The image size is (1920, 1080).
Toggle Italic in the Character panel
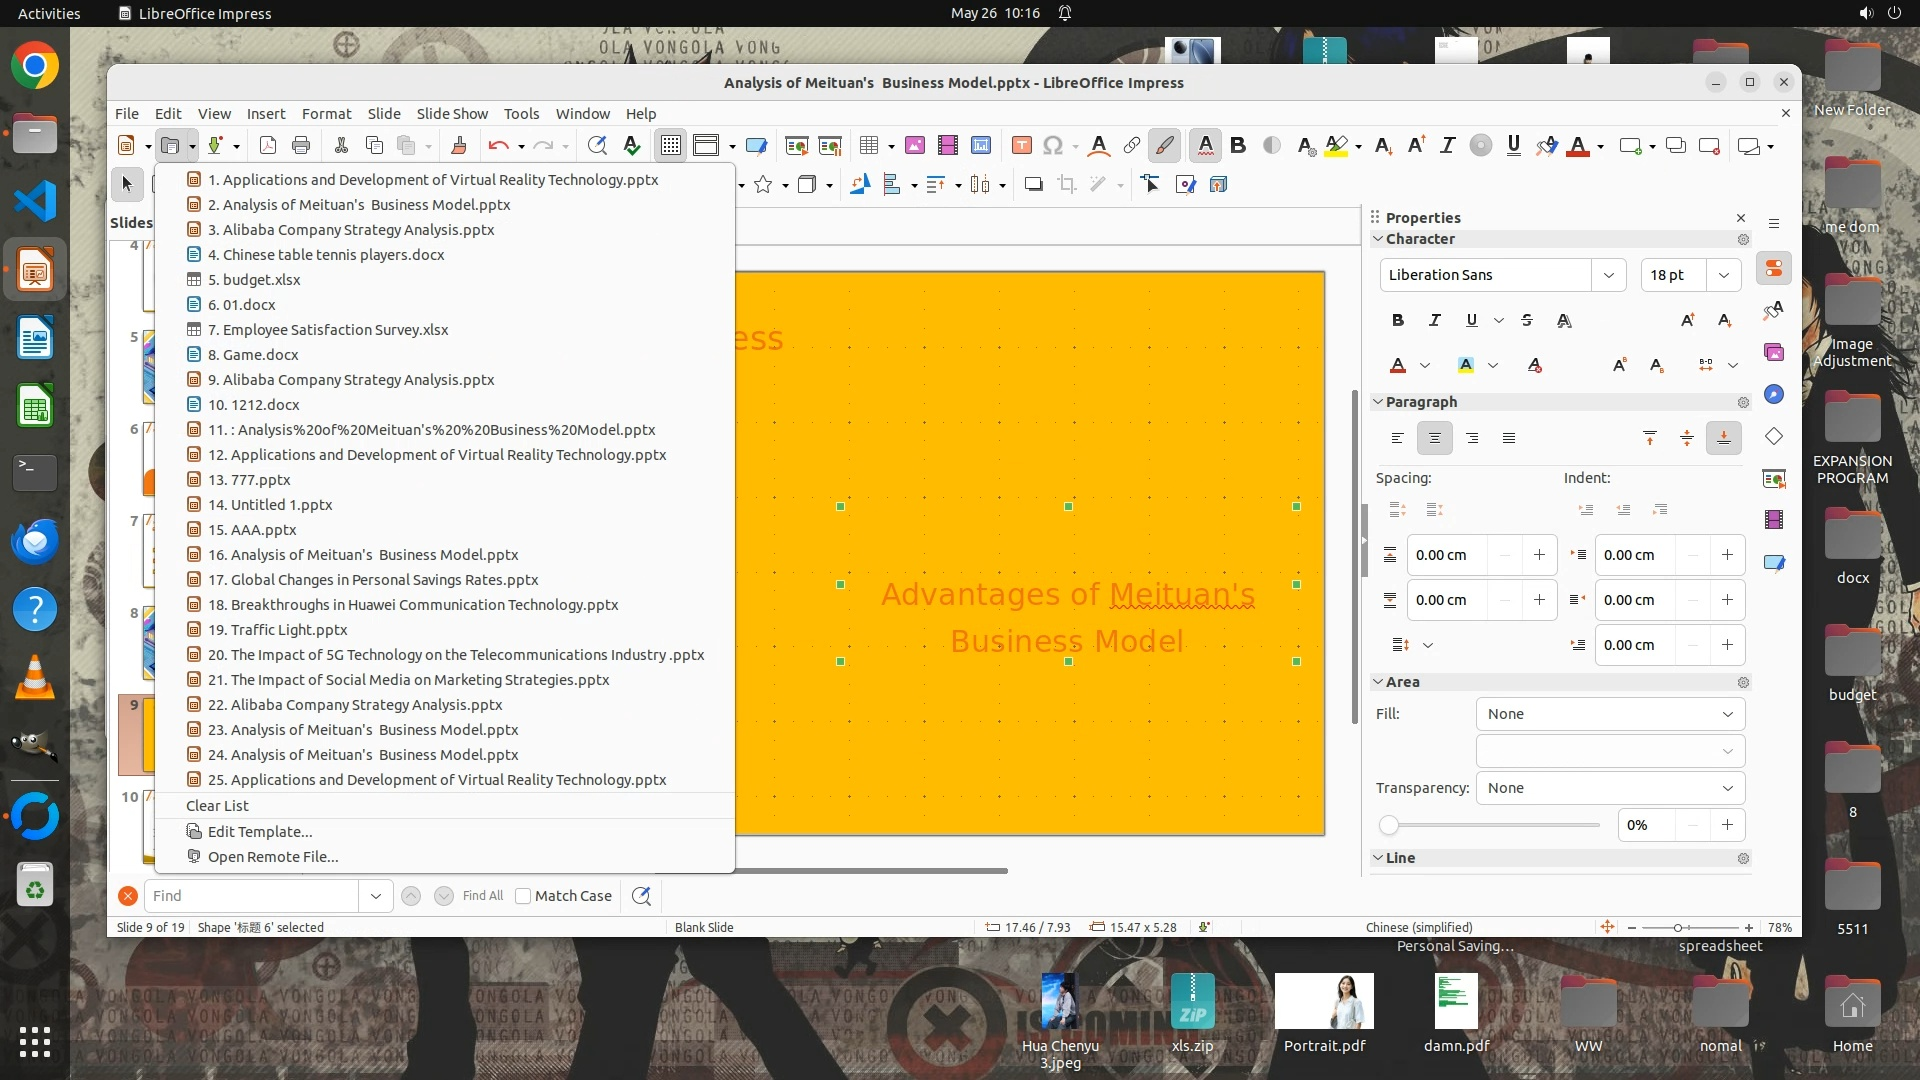(1435, 320)
